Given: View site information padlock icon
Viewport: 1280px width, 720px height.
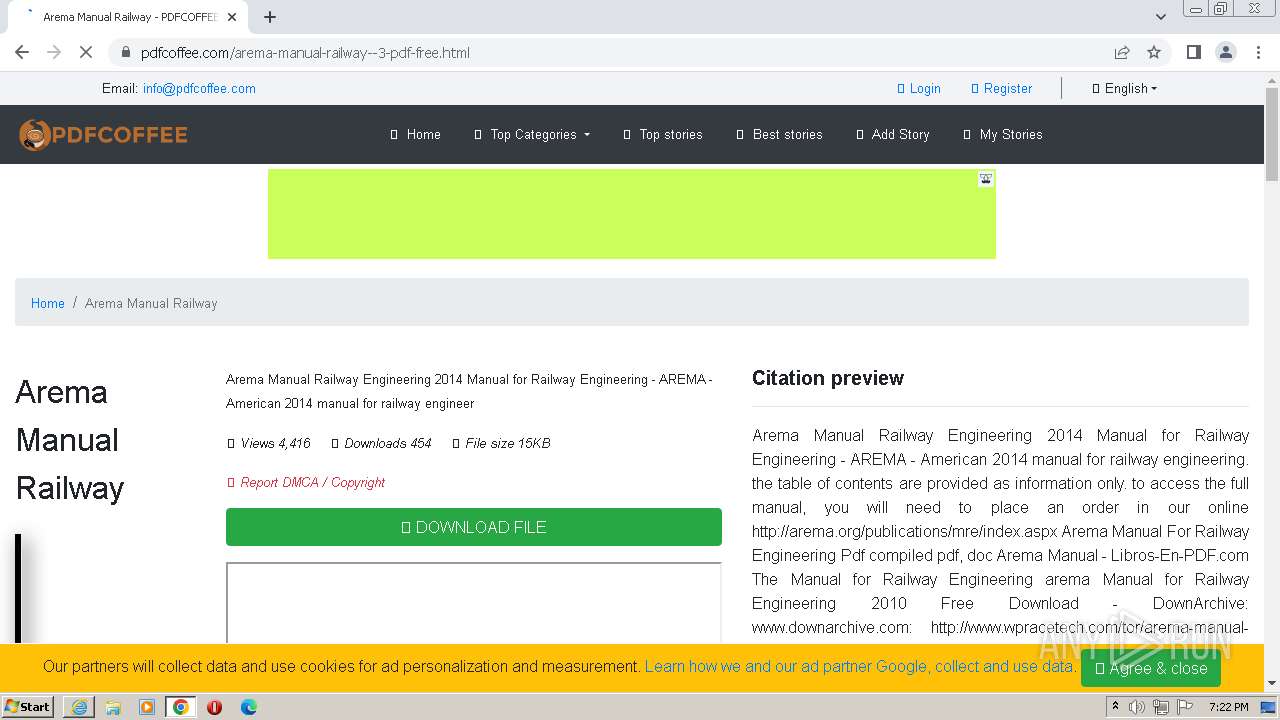Looking at the screenshot, I should pyautogui.click(x=125, y=52).
